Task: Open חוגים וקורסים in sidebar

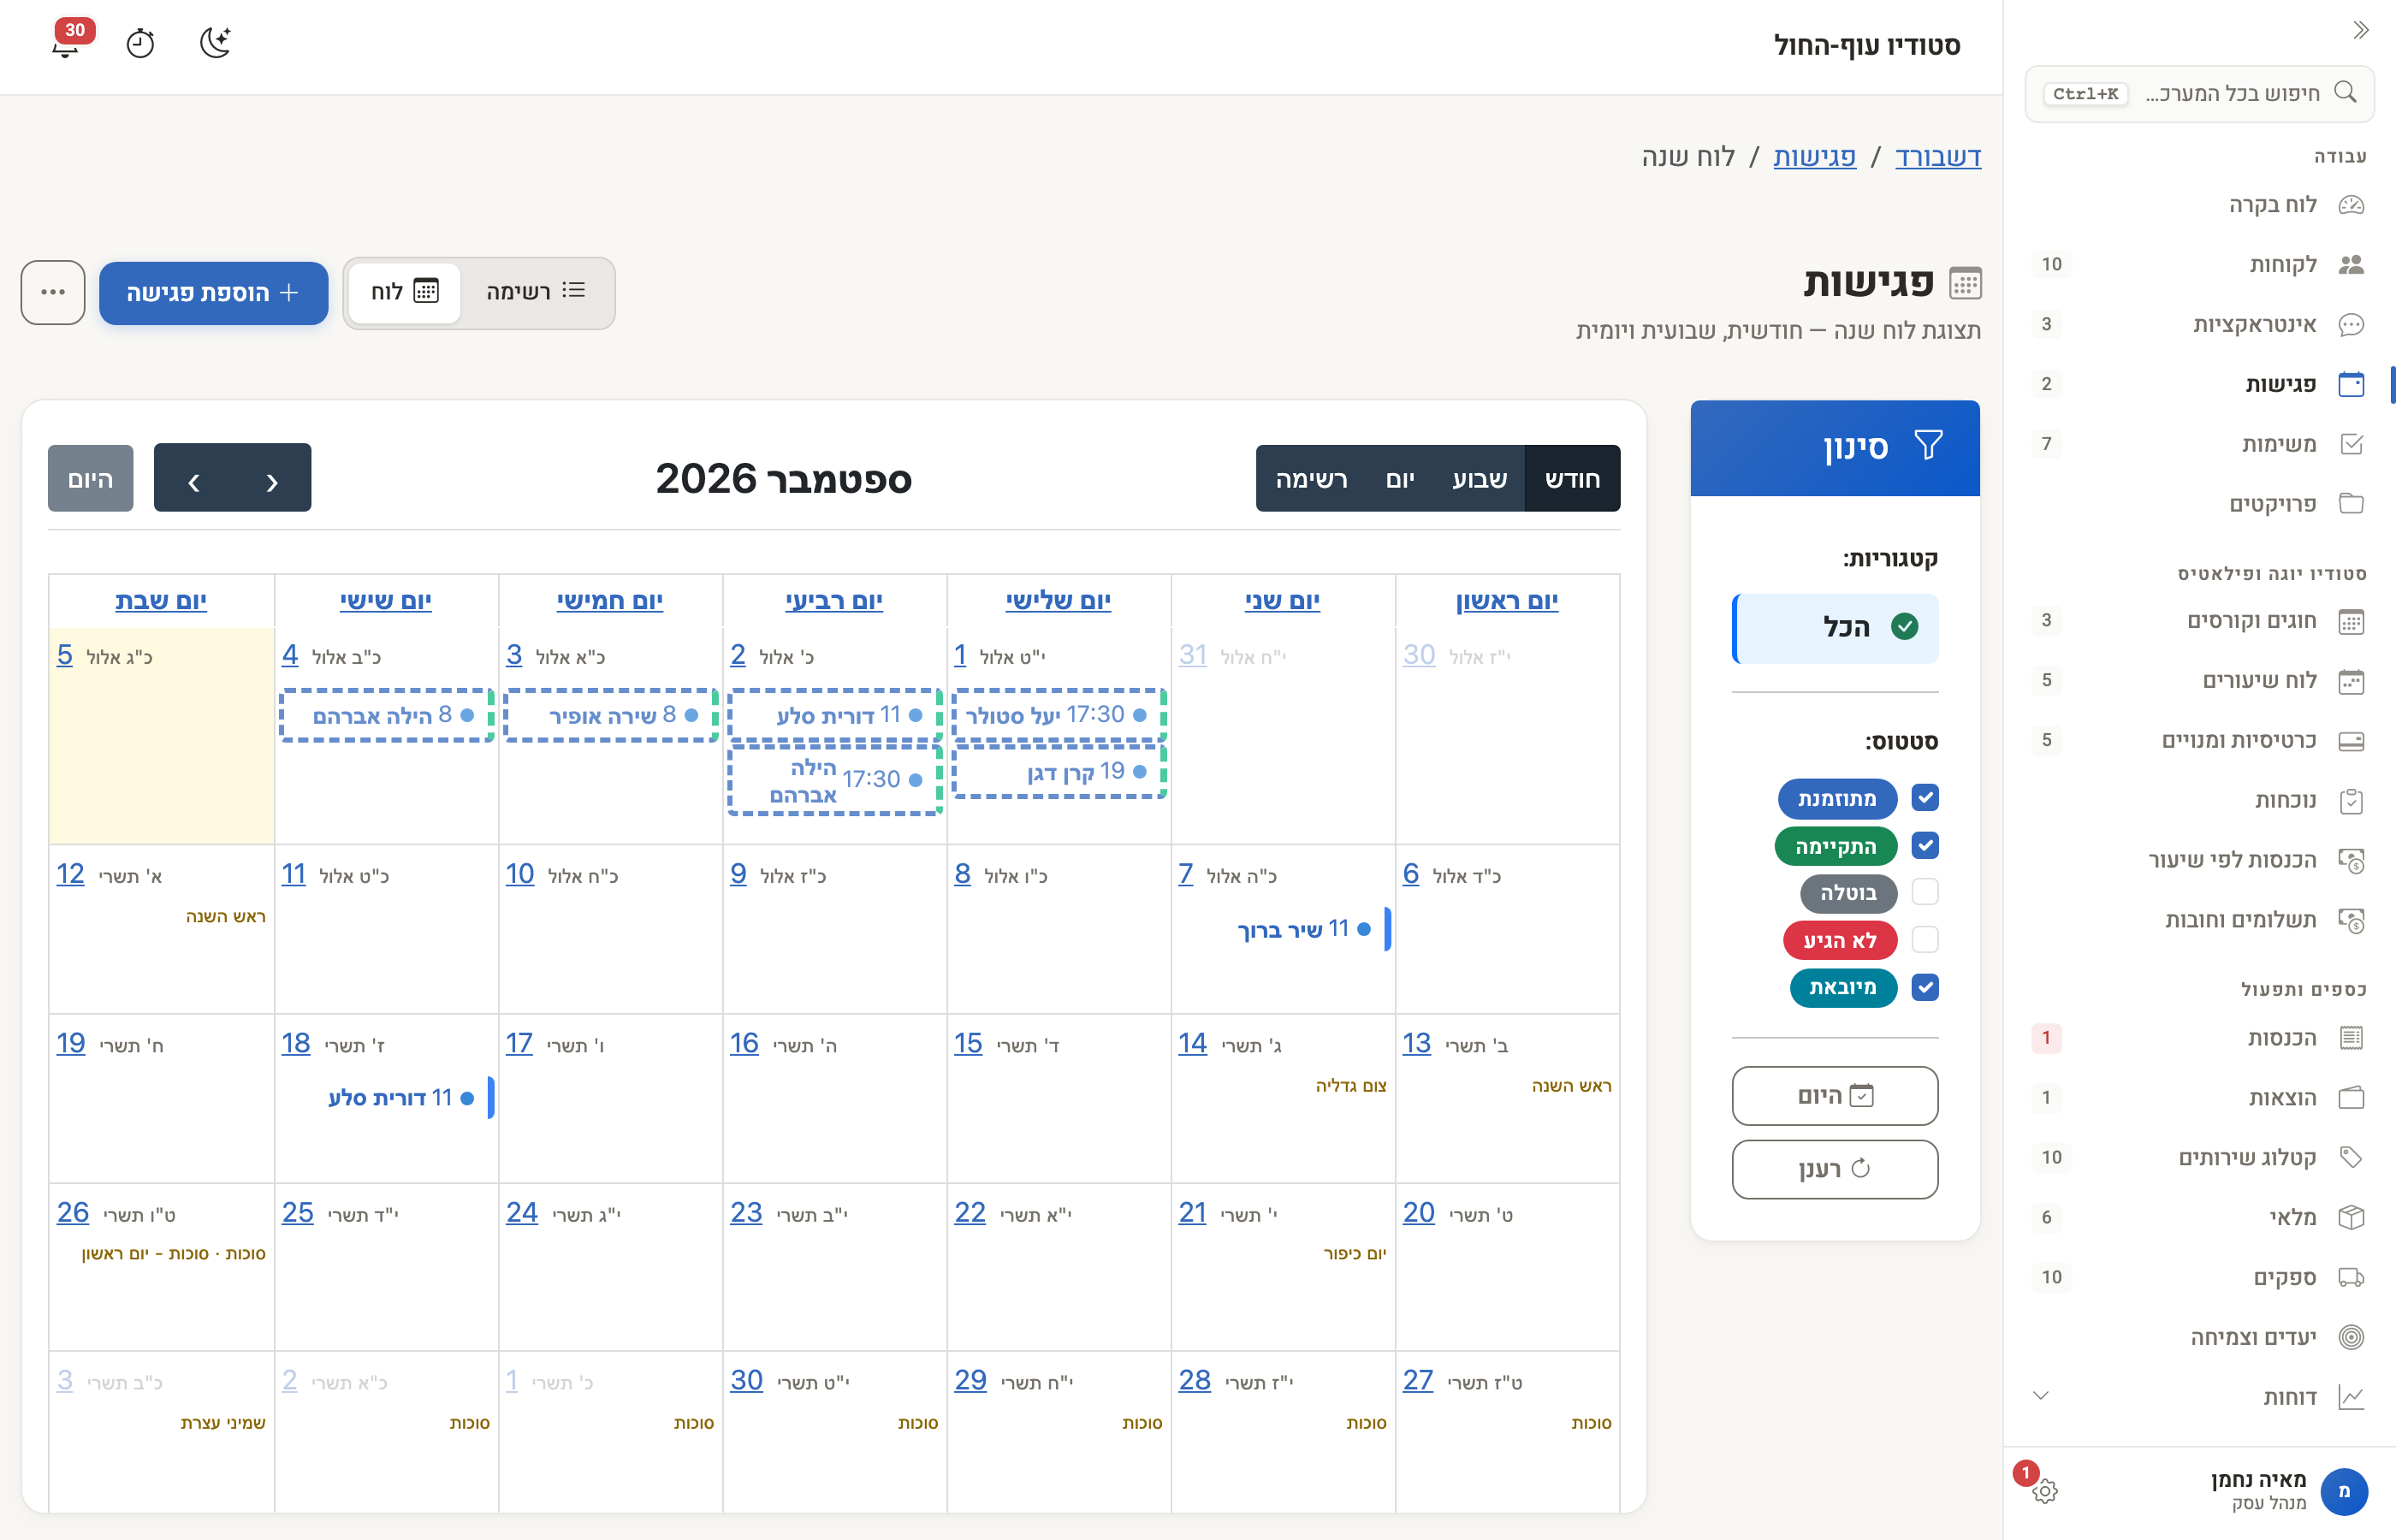Action: (2199, 621)
